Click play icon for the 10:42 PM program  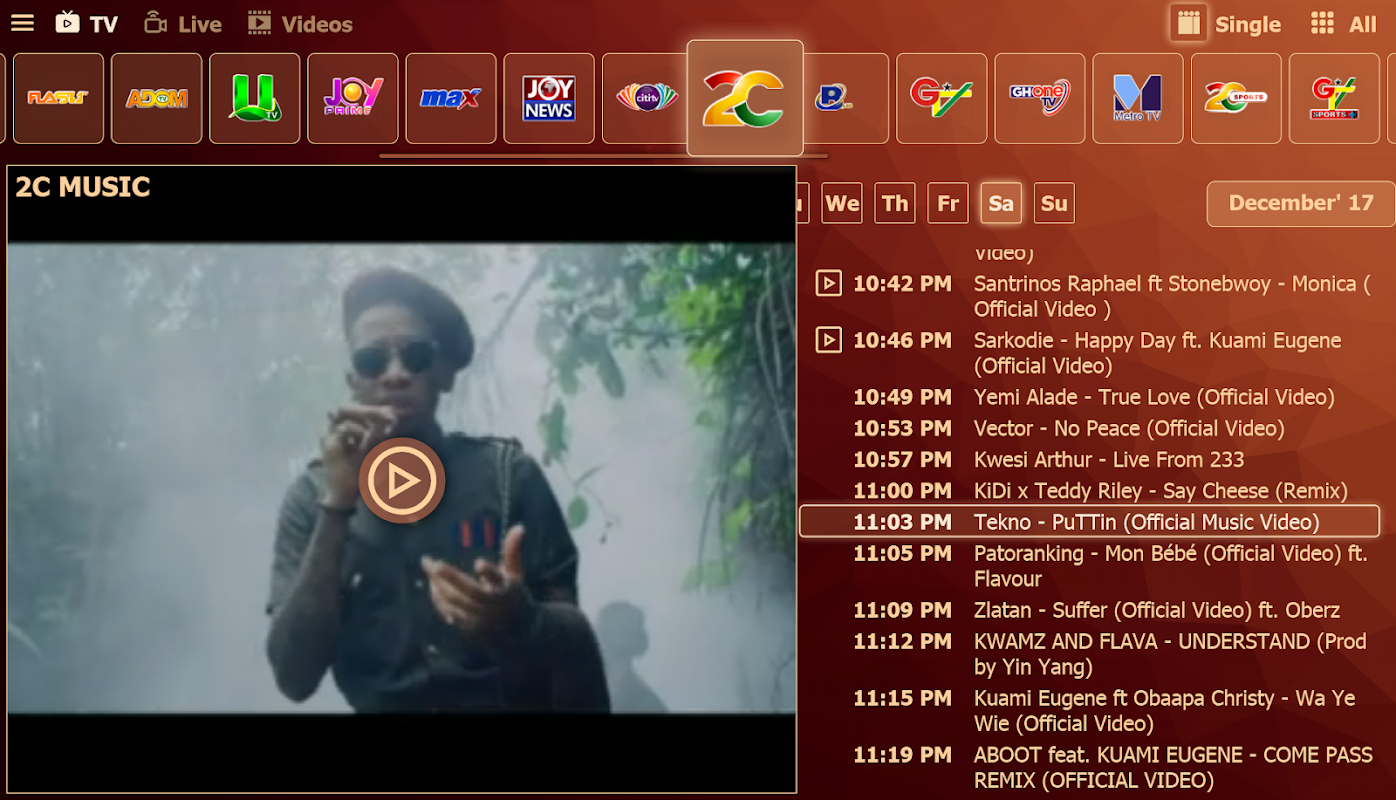828,283
